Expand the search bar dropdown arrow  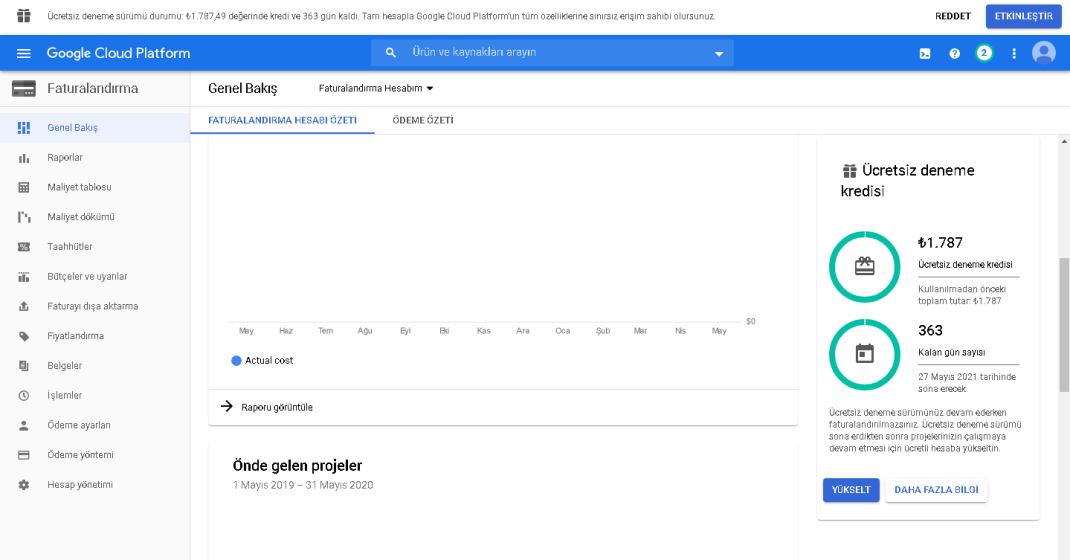pos(719,54)
